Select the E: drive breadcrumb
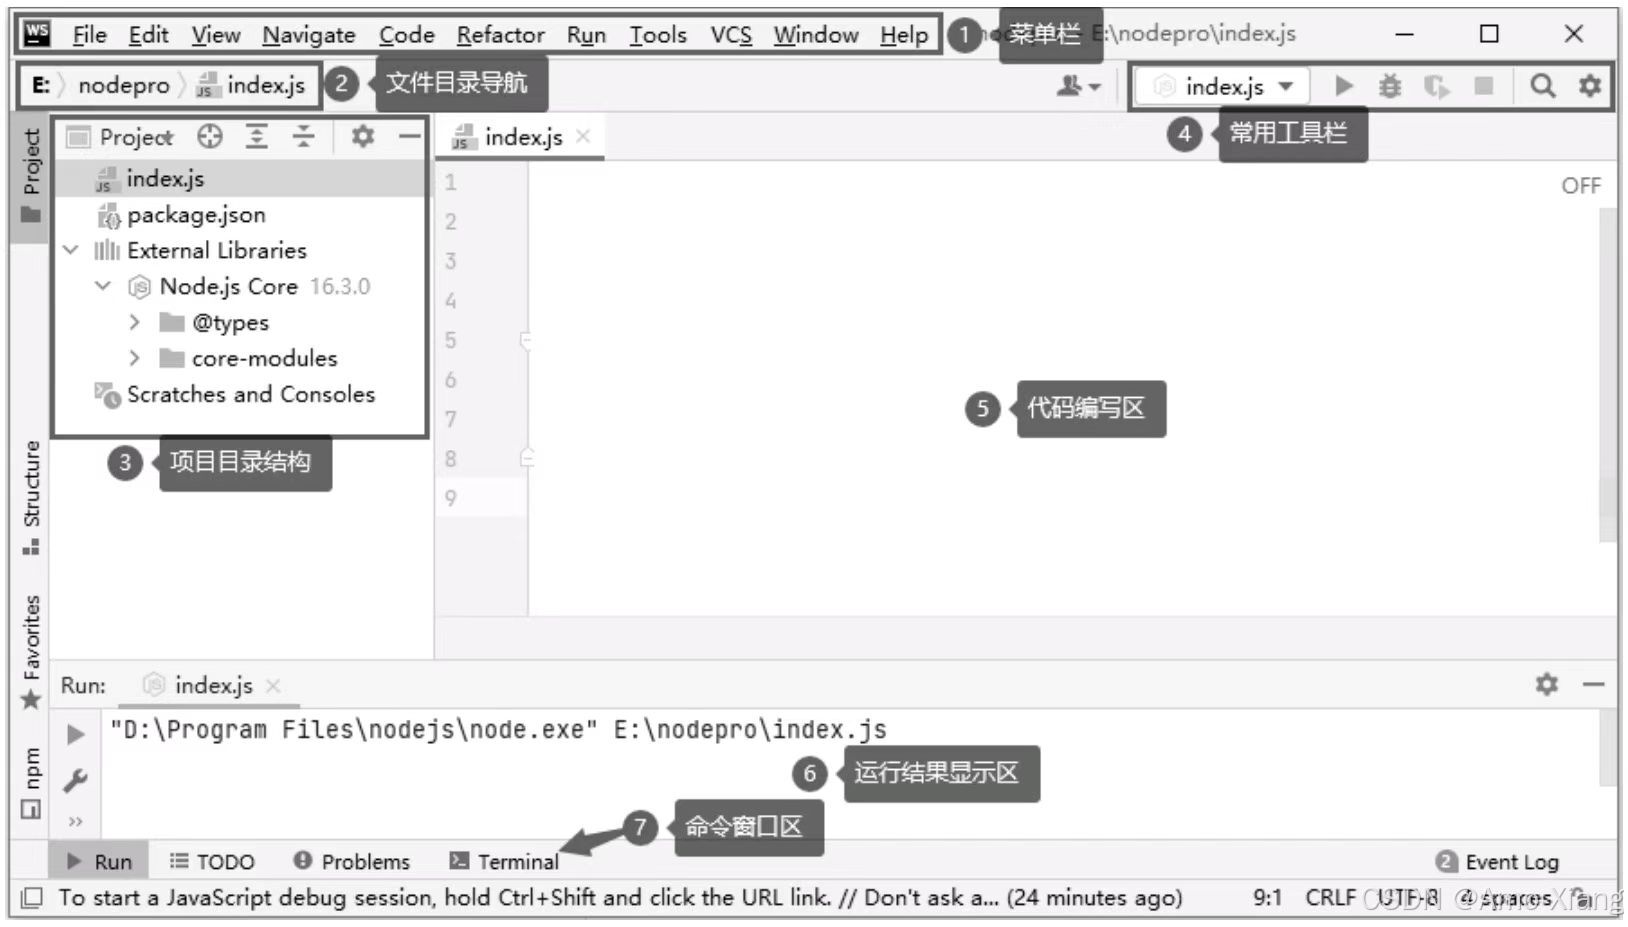1628x927 pixels. click(x=41, y=85)
